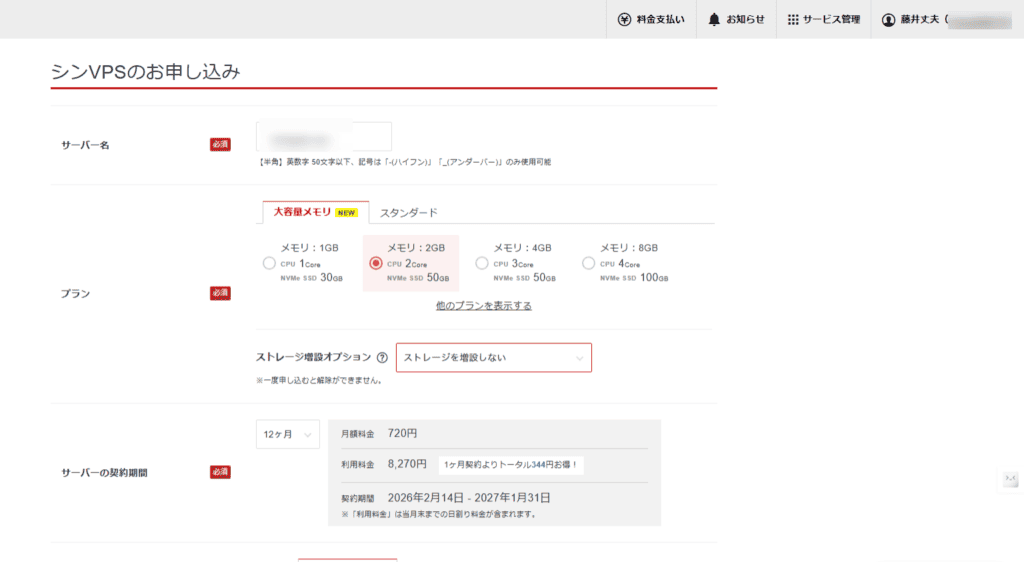1024x562 pixels.
Task: Click the NEW badge on 大容量メモリ tab
Action: (346, 213)
